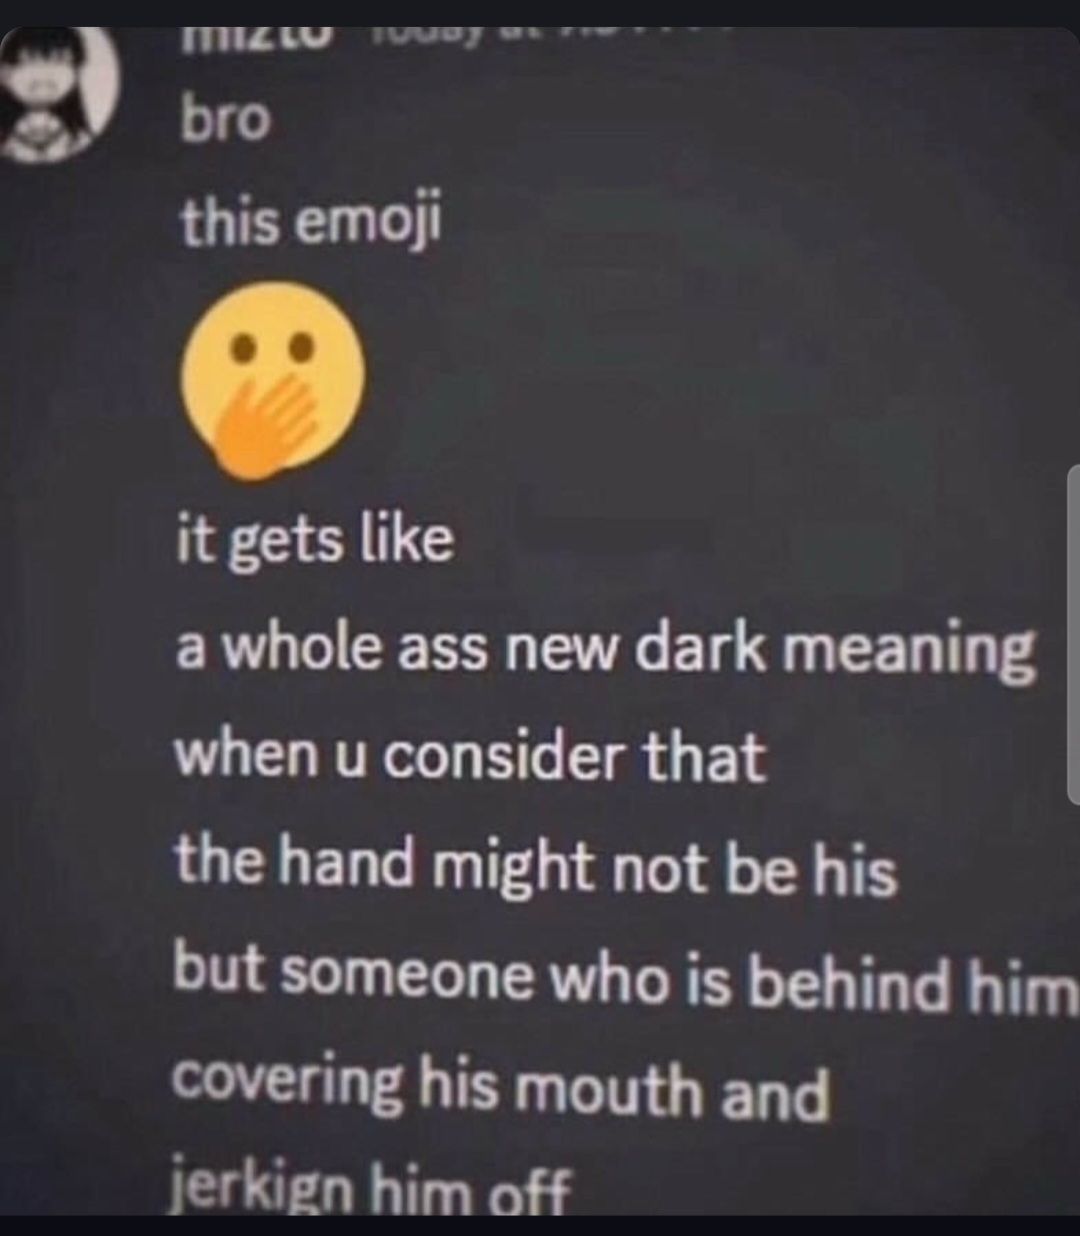The height and width of the screenshot is (1236, 1080).
Task: Select "a whole ass new dark meaning" line
Action: coord(605,650)
